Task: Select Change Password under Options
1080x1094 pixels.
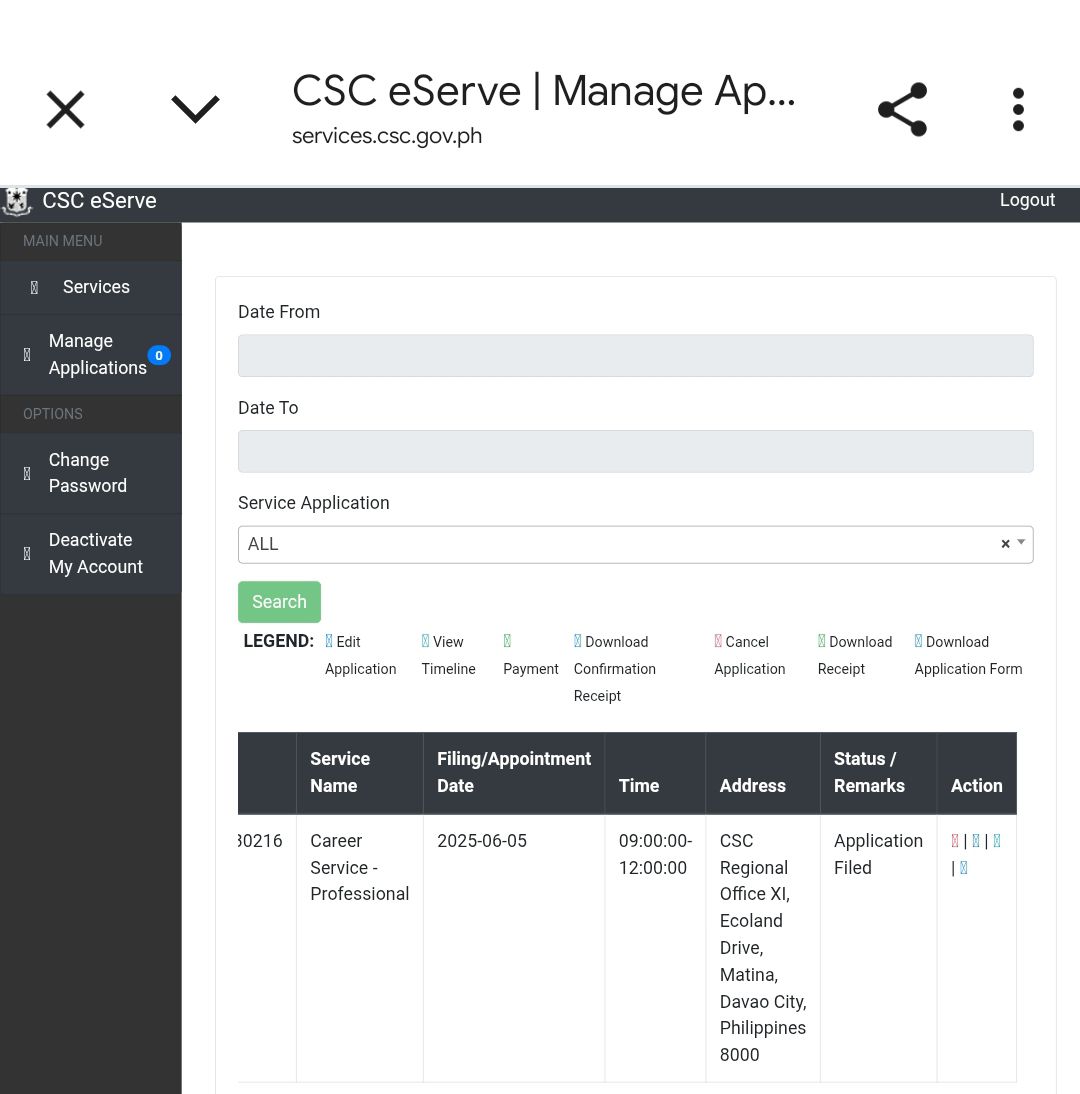Action: tap(91, 473)
